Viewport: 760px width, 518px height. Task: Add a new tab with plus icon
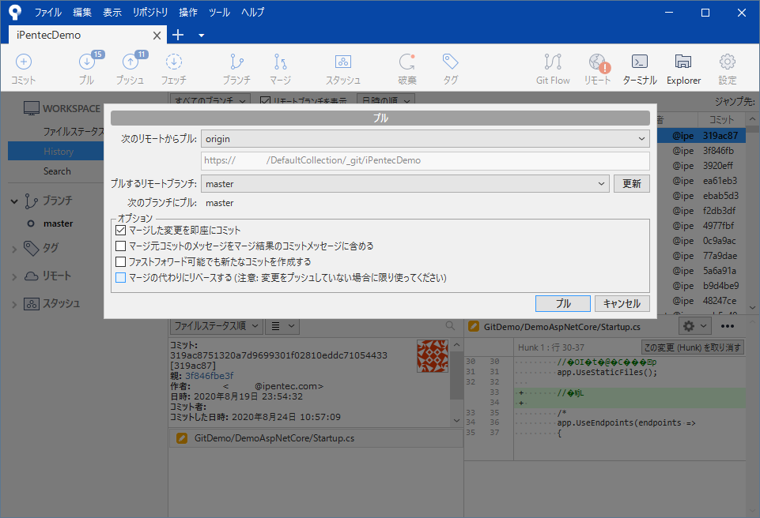tap(178, 35)
